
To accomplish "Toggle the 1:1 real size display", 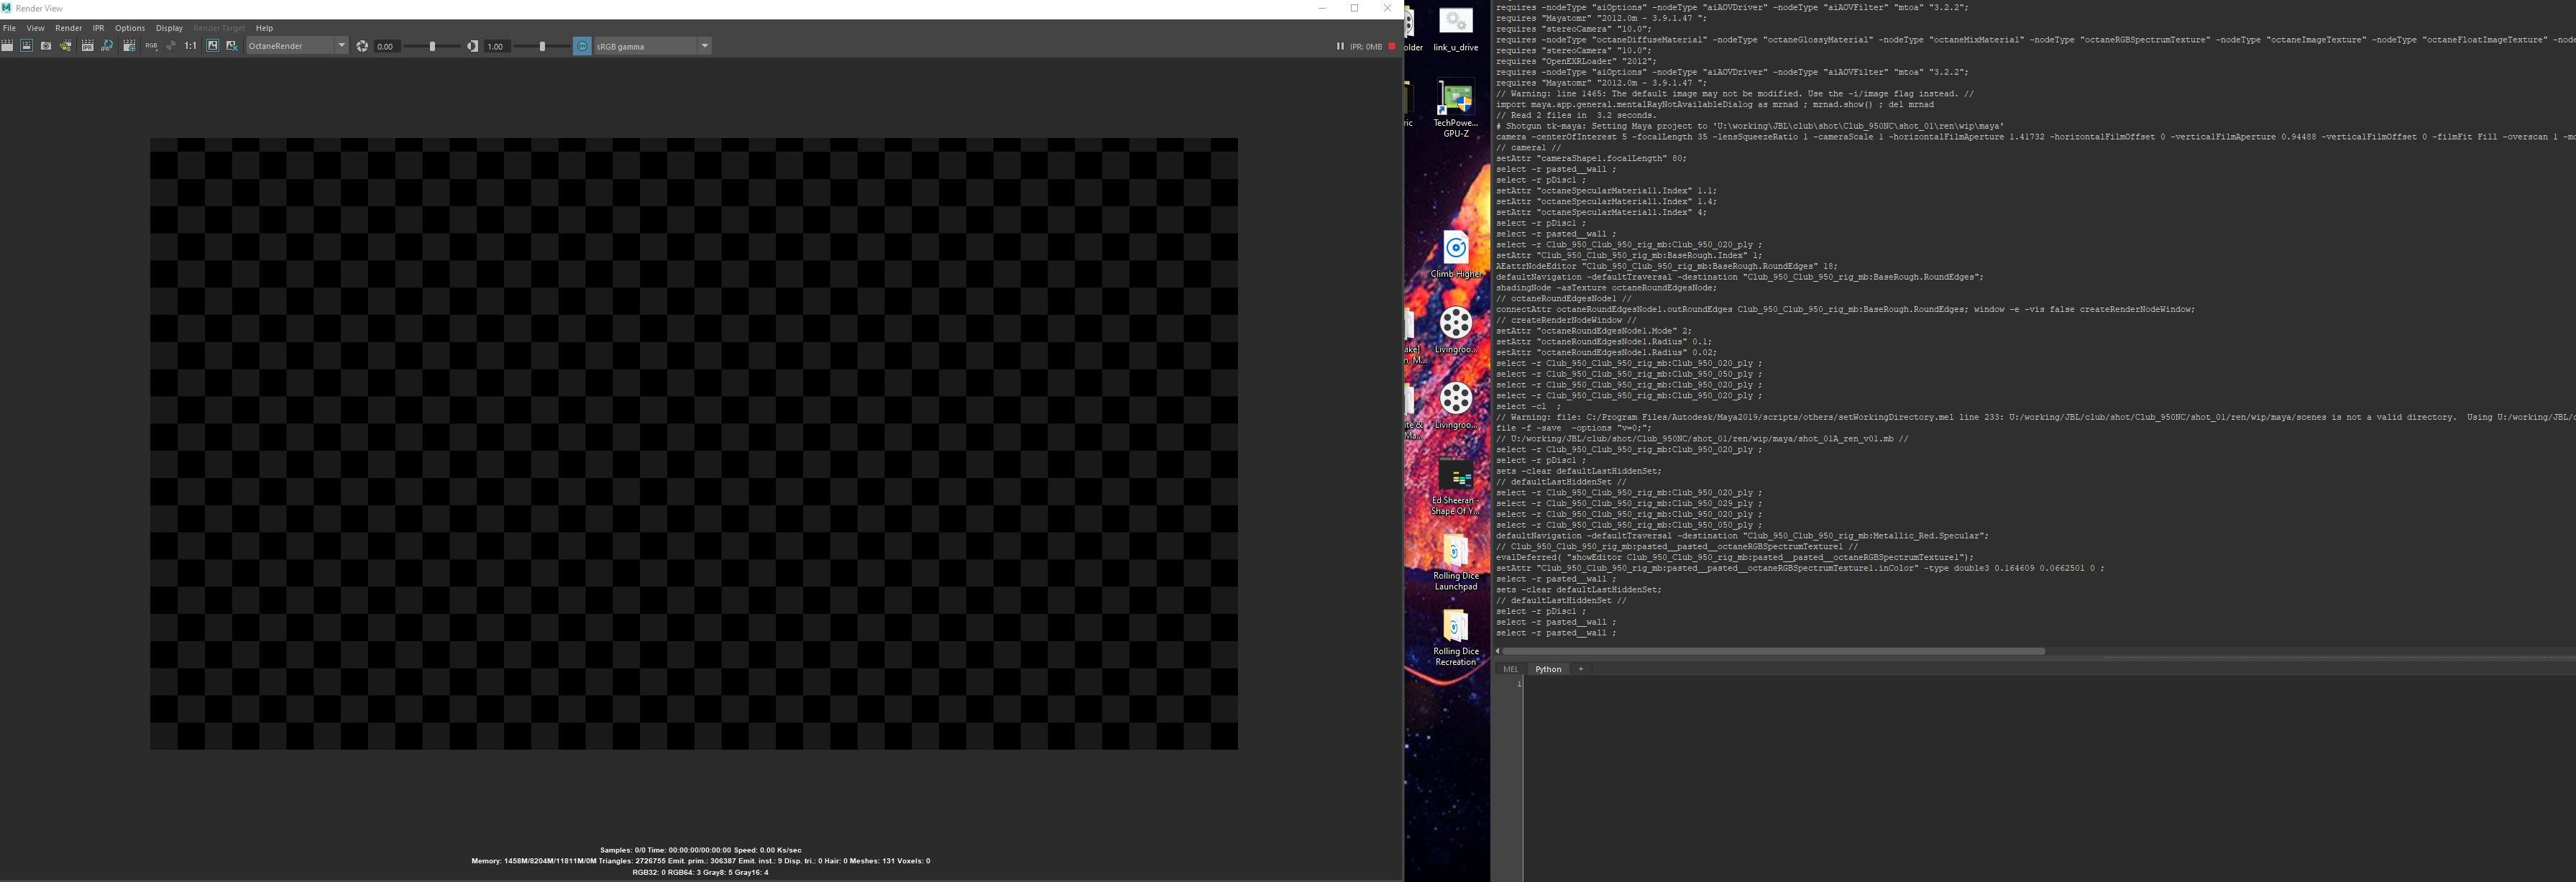I will pos(190,46).
